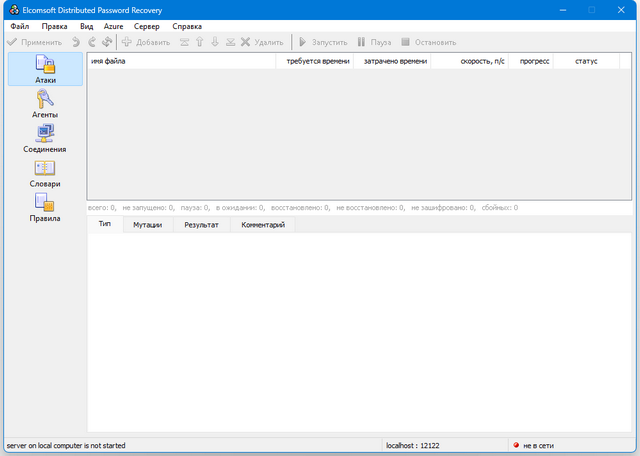Click the Добавить plus toolbar button
This screenshot has height=456, width=640.
click(146, 42)
